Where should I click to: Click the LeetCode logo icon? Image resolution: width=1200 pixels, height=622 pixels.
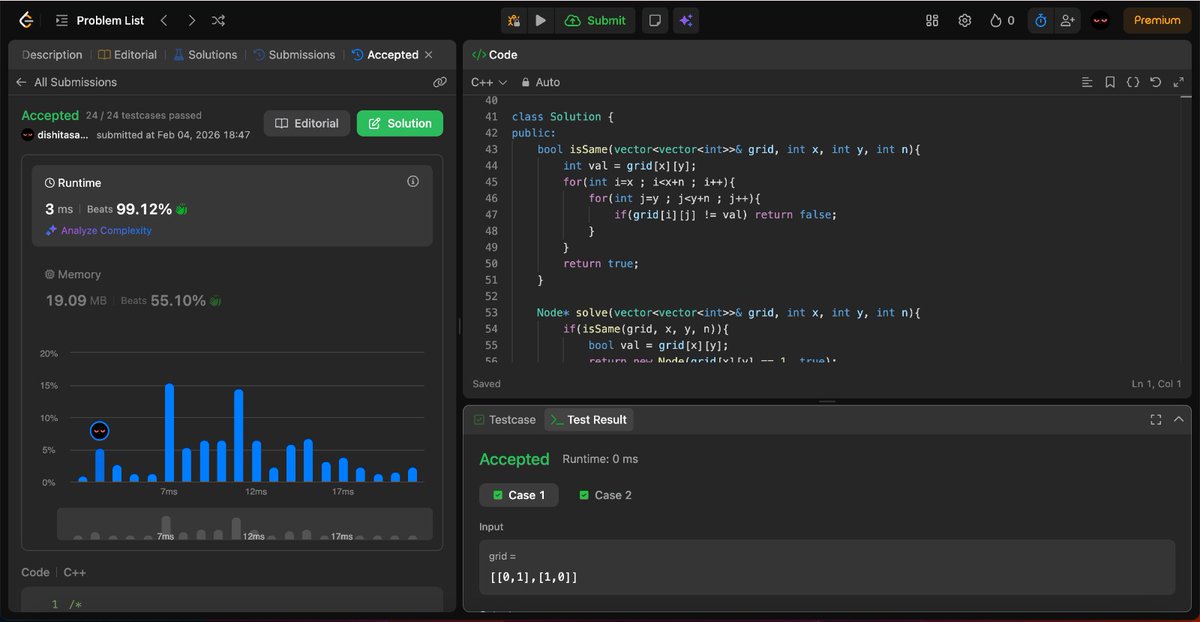click(25, 20)
